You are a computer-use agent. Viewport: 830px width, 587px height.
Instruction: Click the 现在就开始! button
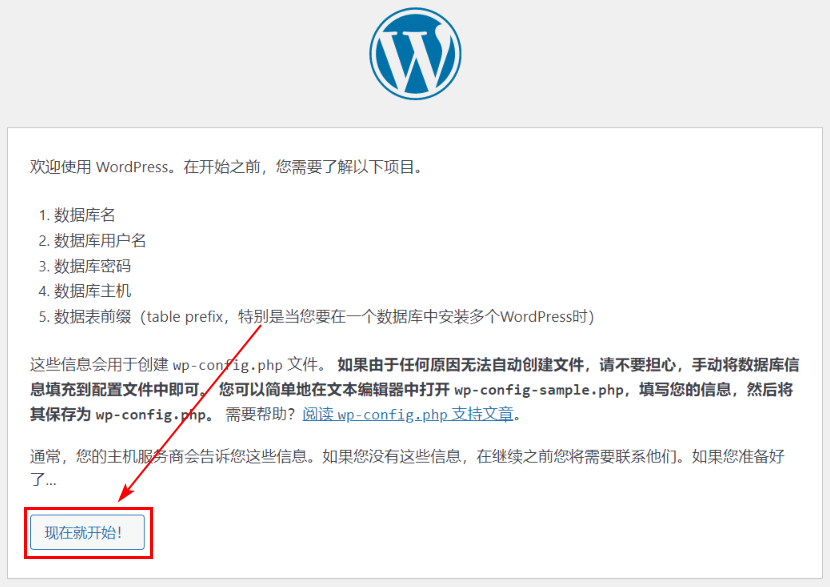click(x=87, y=532)
